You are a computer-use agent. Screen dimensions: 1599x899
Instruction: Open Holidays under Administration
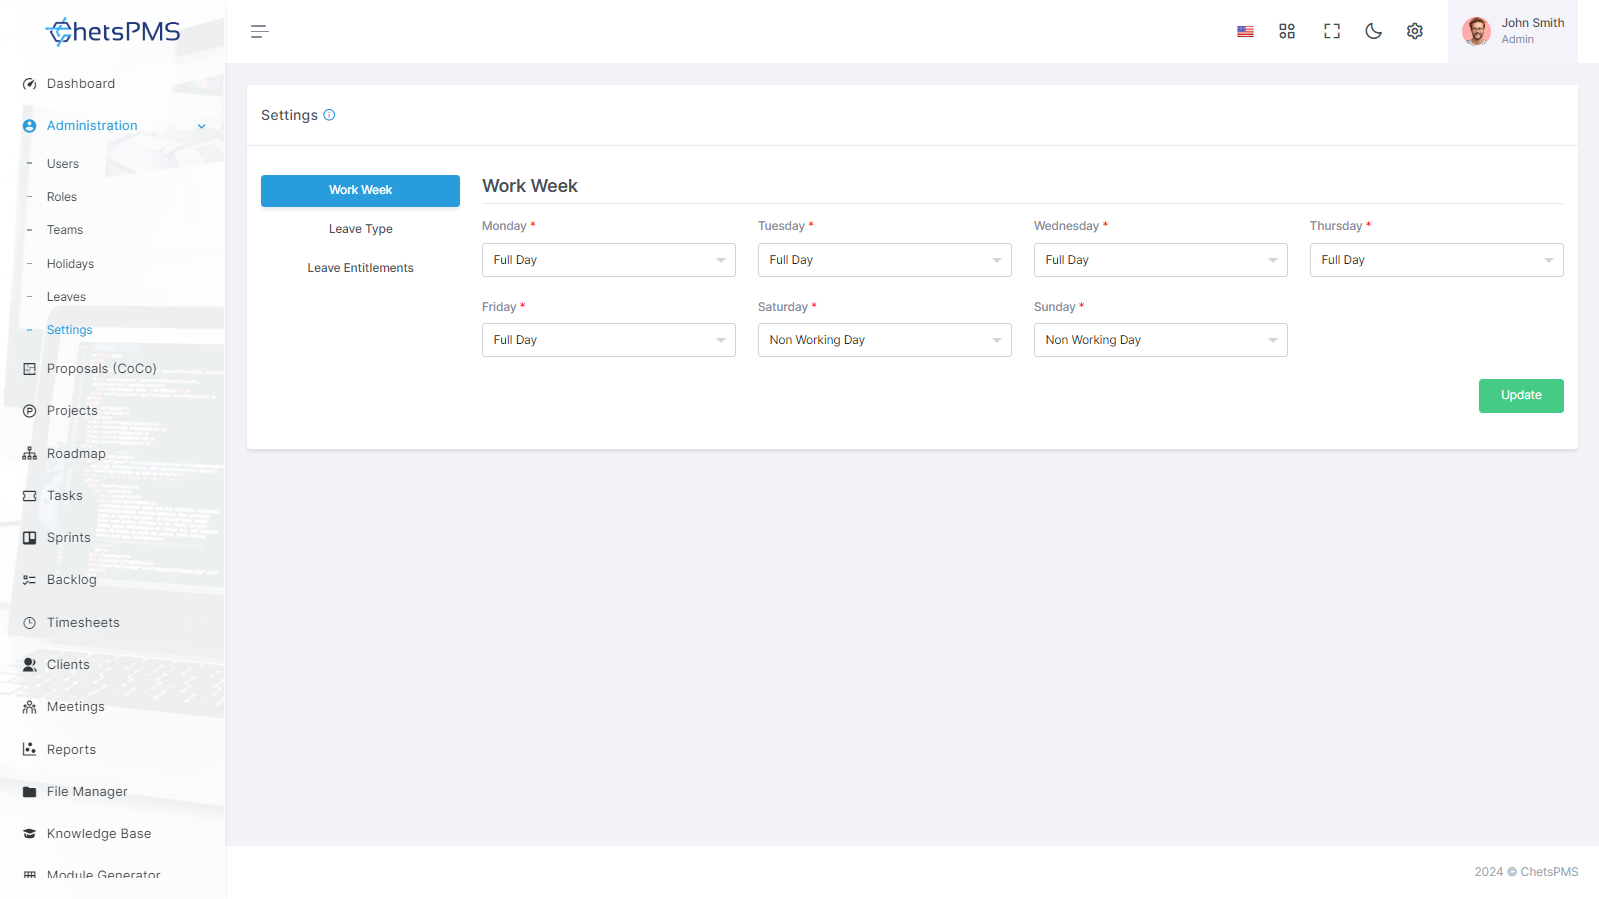click(x=70, y=264)
